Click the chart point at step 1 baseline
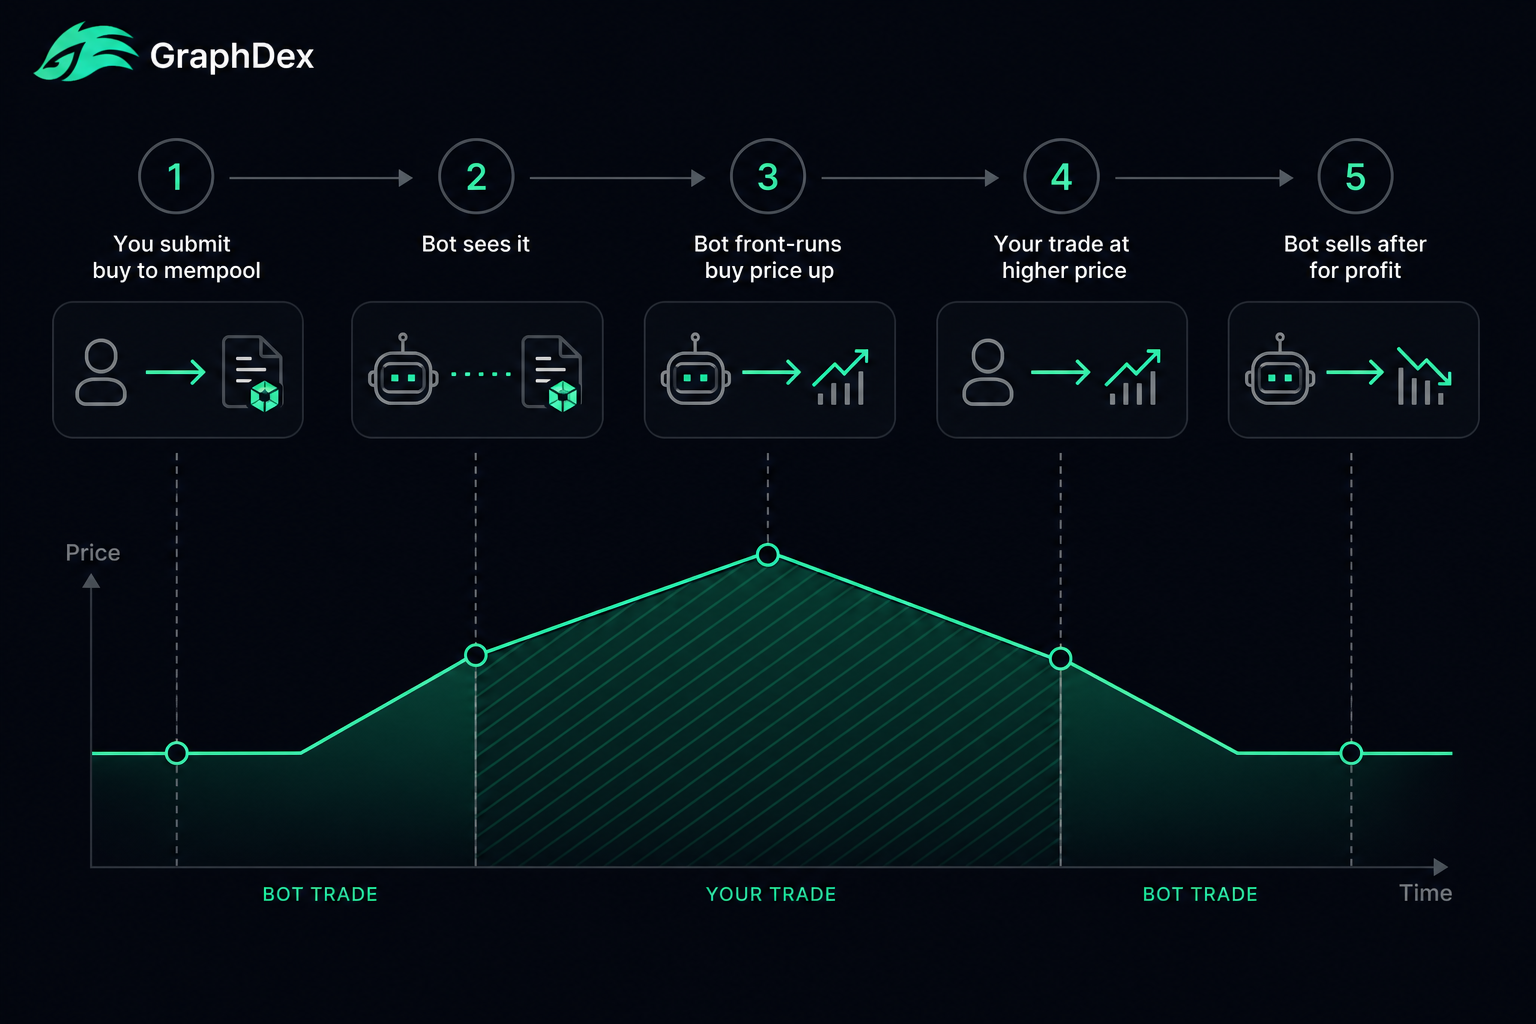This screenshot has width=1536, height=1024. pyautogui.click(x=177, y=753)
